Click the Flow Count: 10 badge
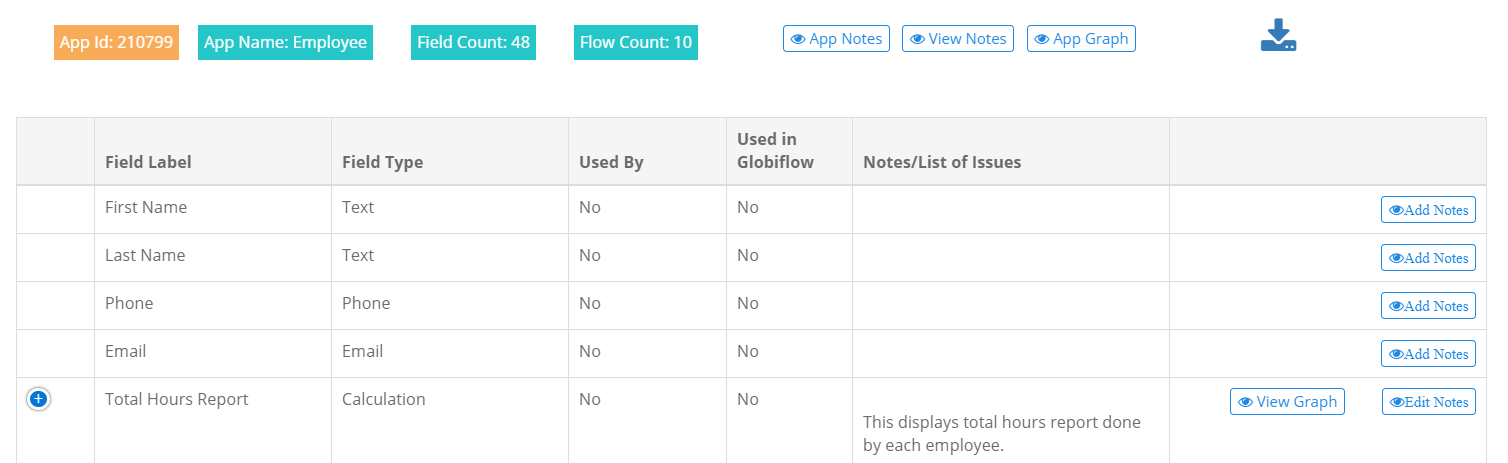This screenshot has height=463, width=1508. [x=636, y=42]
